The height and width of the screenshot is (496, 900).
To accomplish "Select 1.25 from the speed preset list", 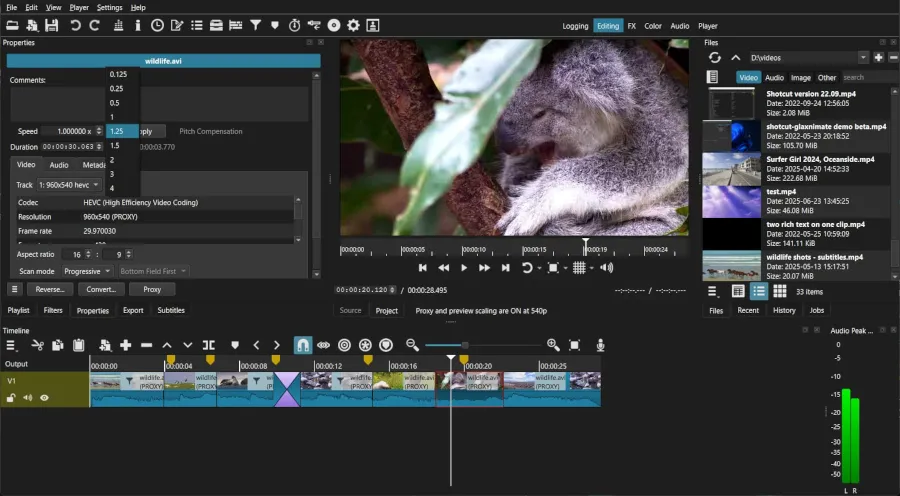I will pyautogui.click(x=118, y=131).
